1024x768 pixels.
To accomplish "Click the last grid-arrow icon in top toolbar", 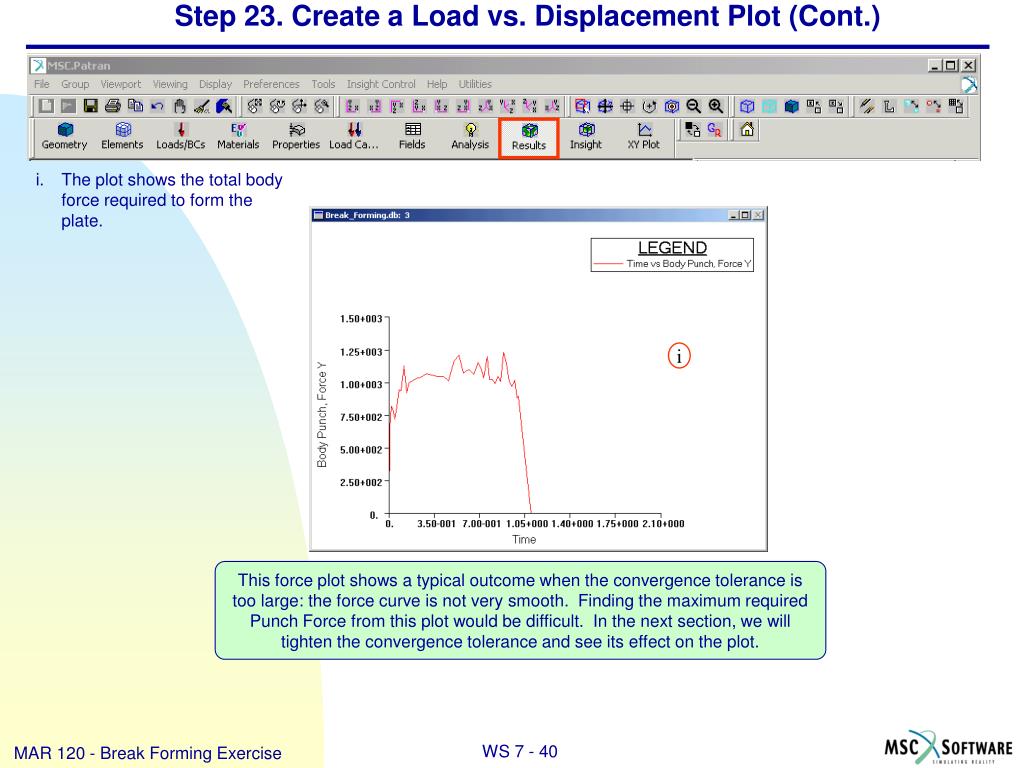I will tap(956, 105).
